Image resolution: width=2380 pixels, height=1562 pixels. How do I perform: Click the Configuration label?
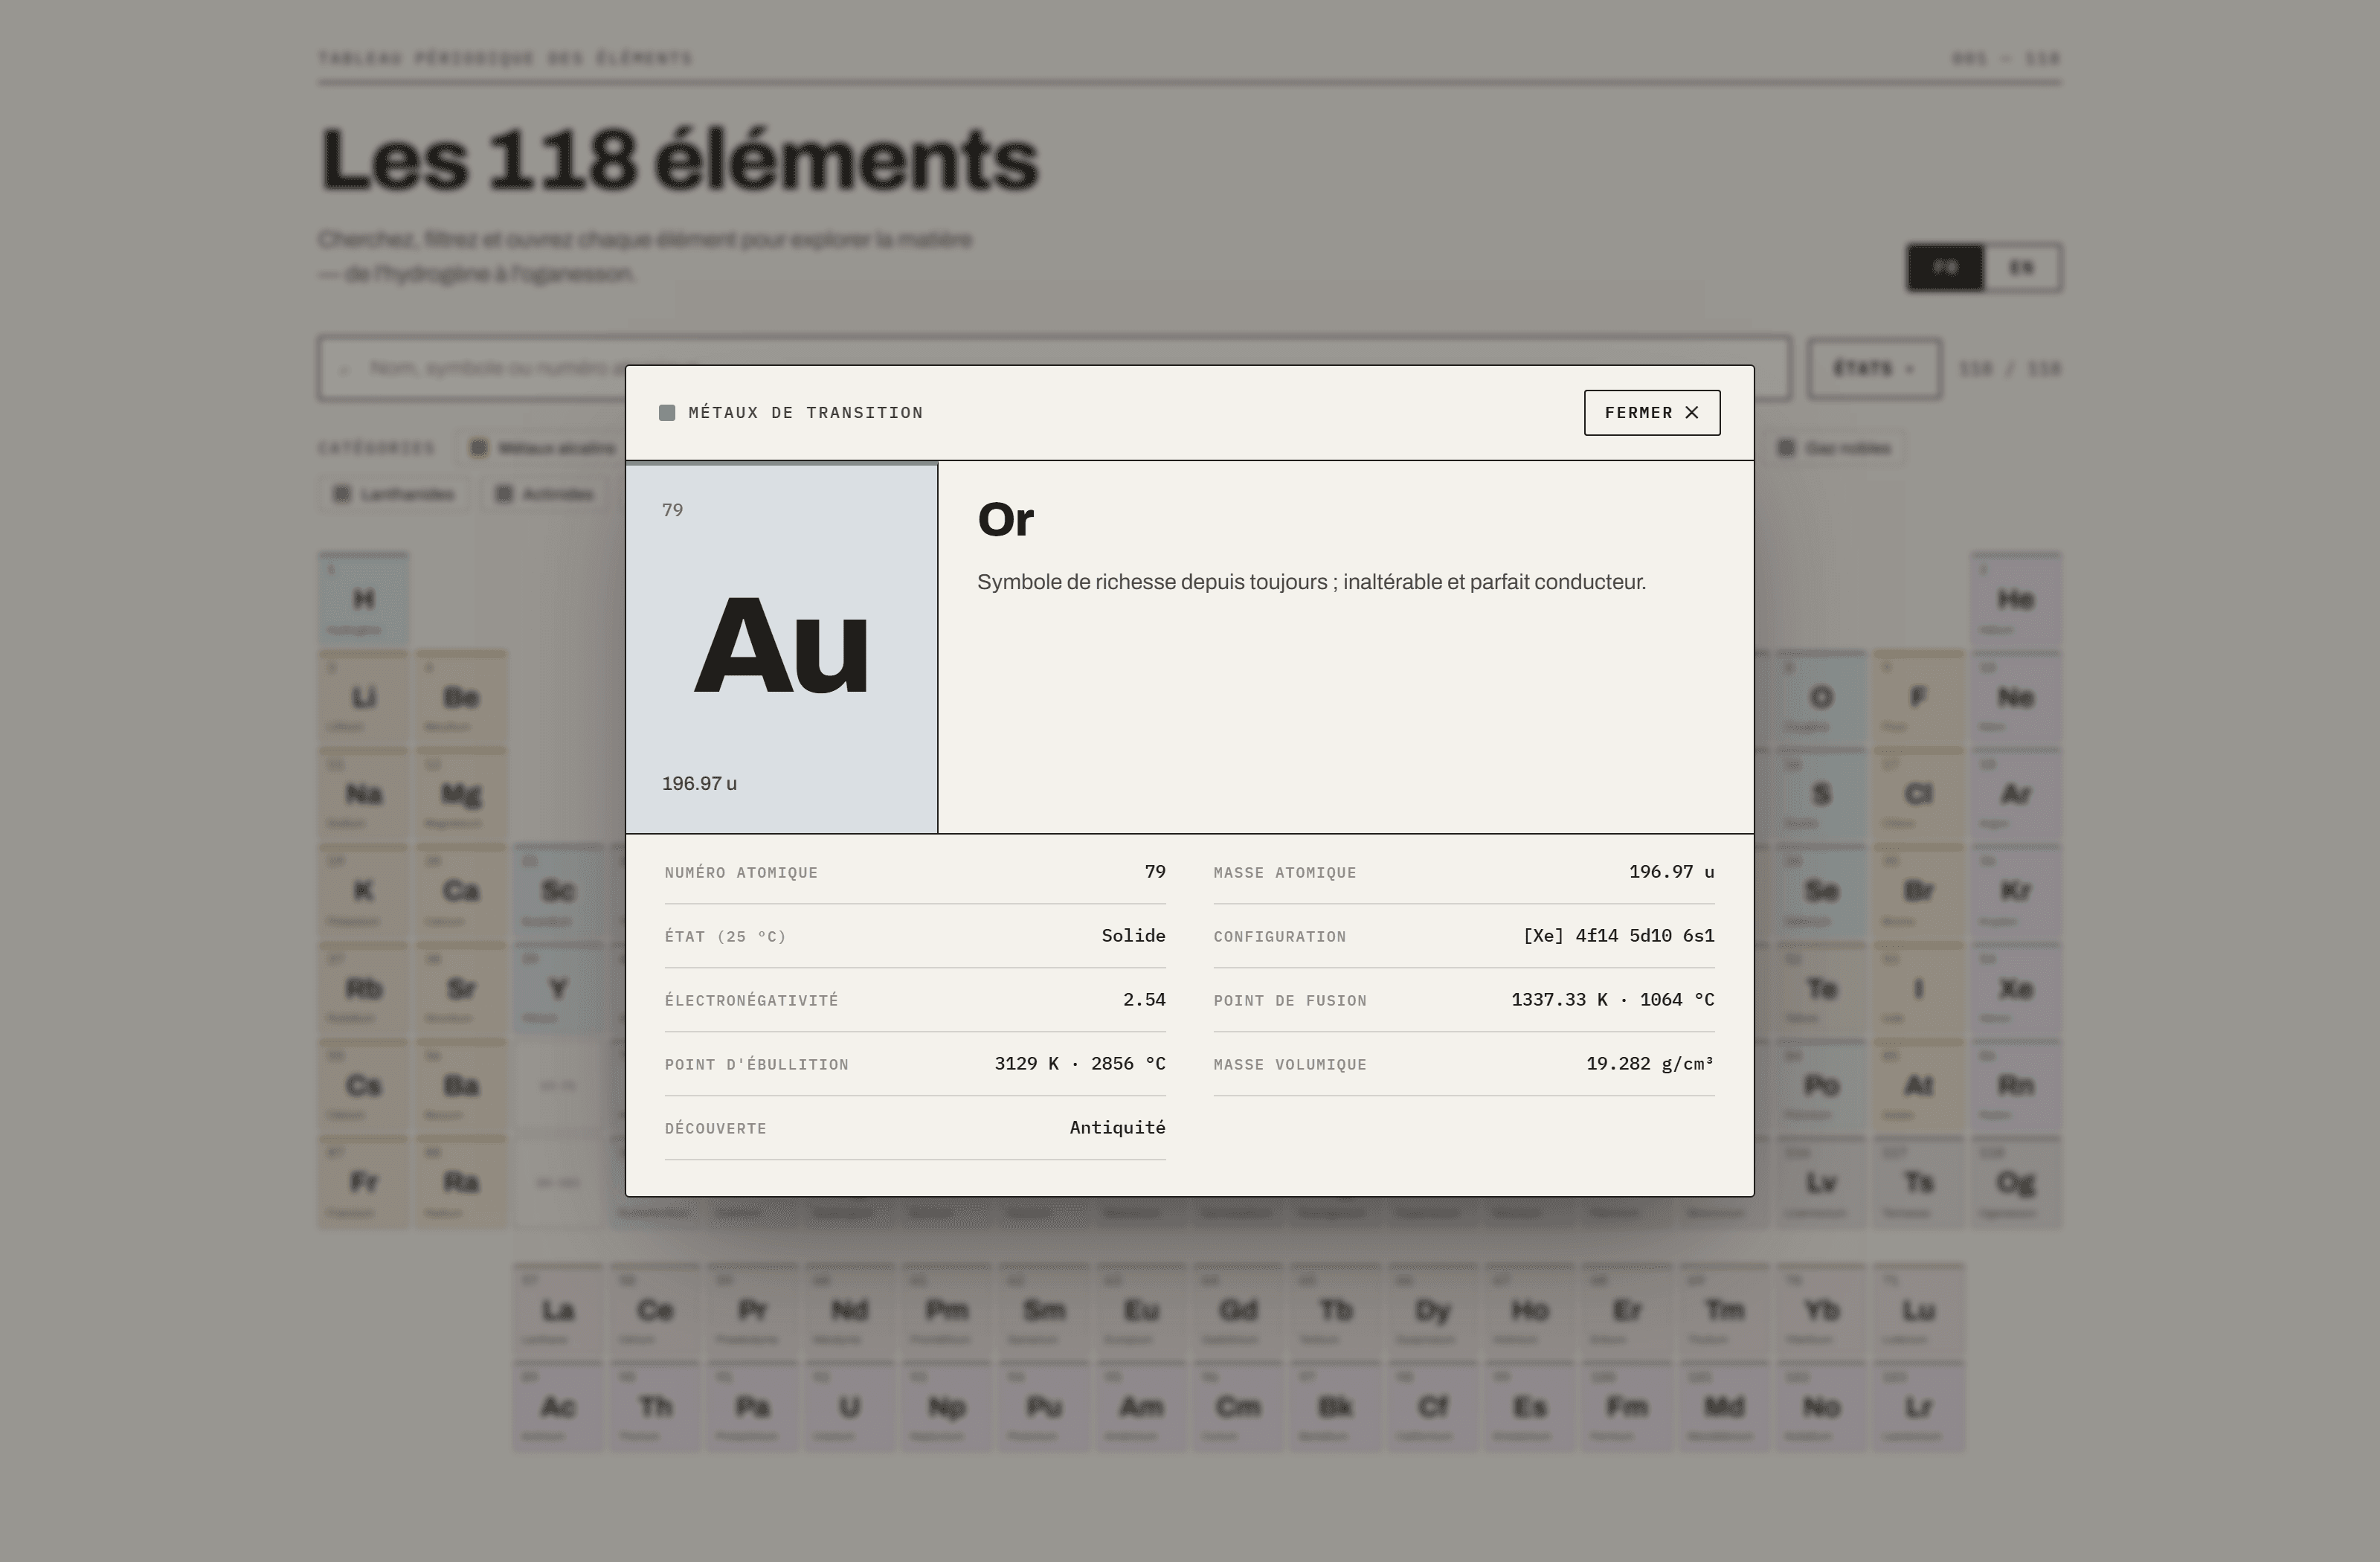[1280, 937]
